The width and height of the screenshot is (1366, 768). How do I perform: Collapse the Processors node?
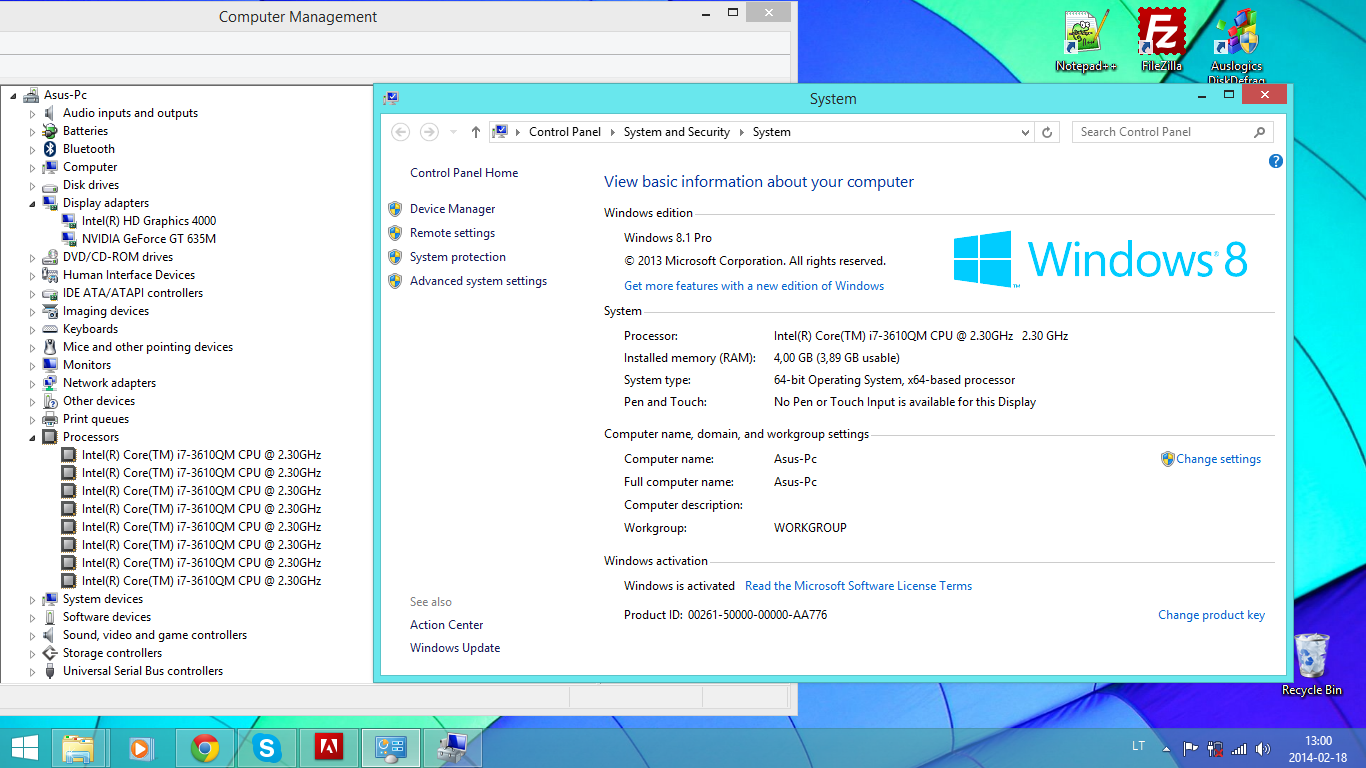pyautogui.click(x=32, y=438)
